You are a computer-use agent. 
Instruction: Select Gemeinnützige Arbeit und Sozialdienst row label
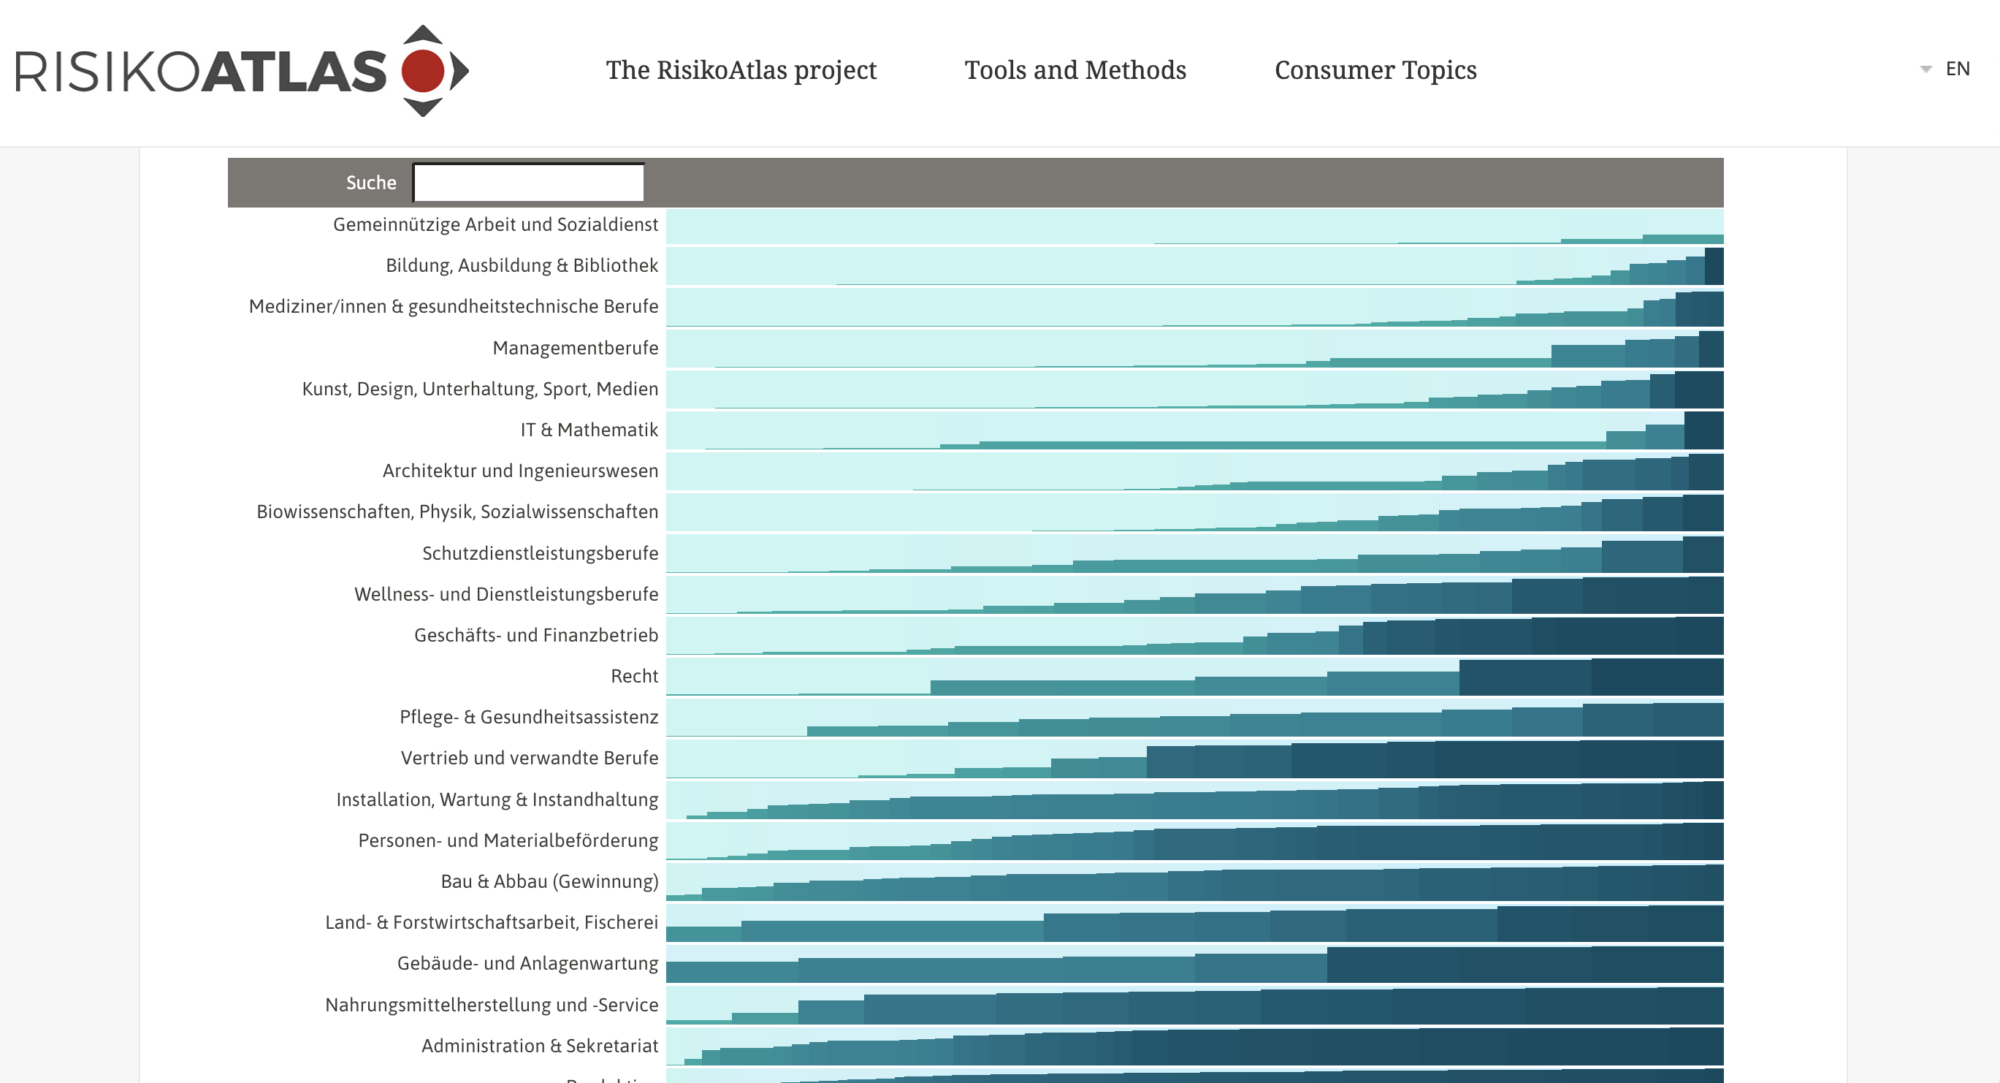pos(495,225)
